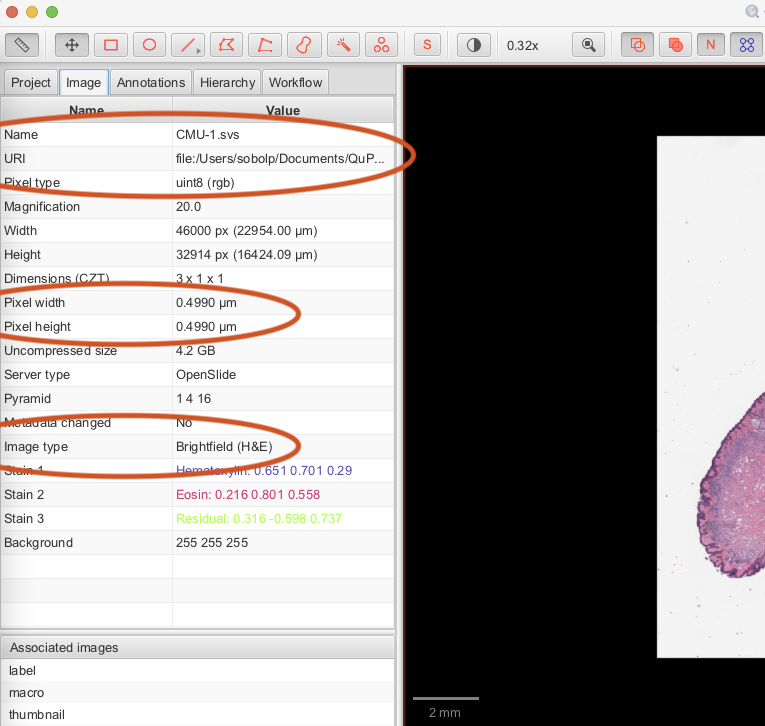Open the macro associated image

point(197,692)
